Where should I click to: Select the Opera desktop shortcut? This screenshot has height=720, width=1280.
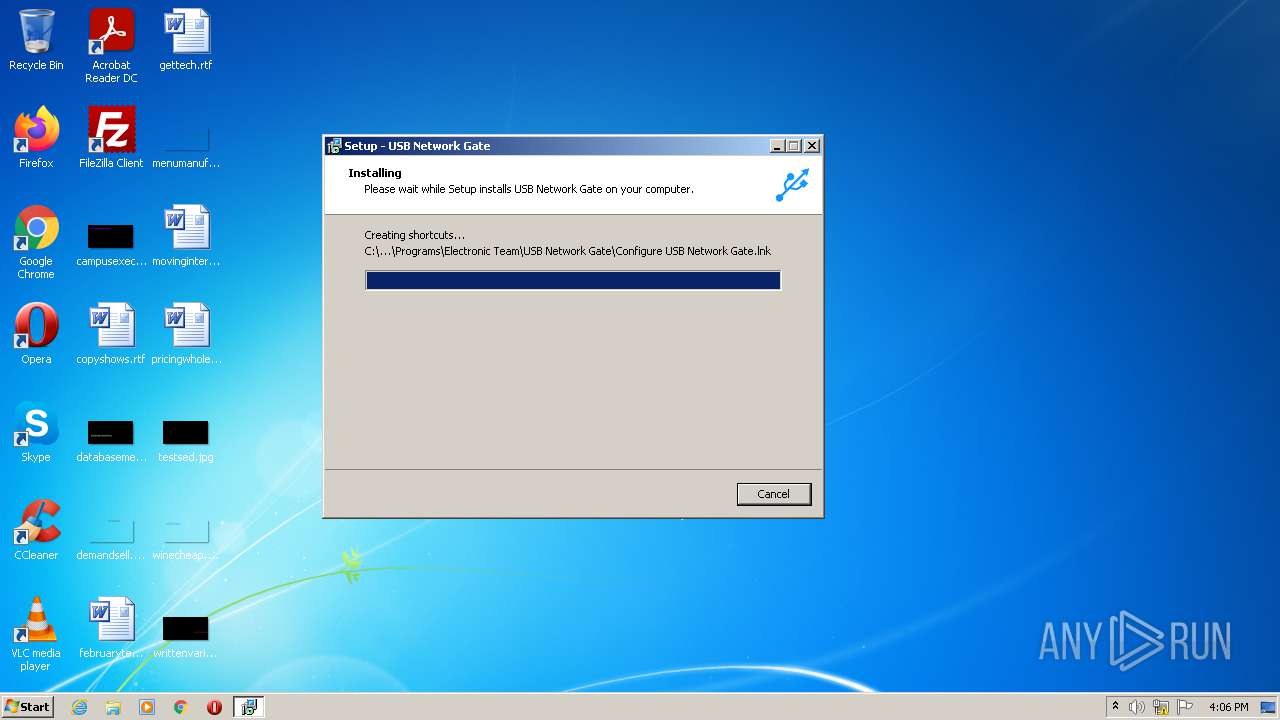[x=36, y=334]
